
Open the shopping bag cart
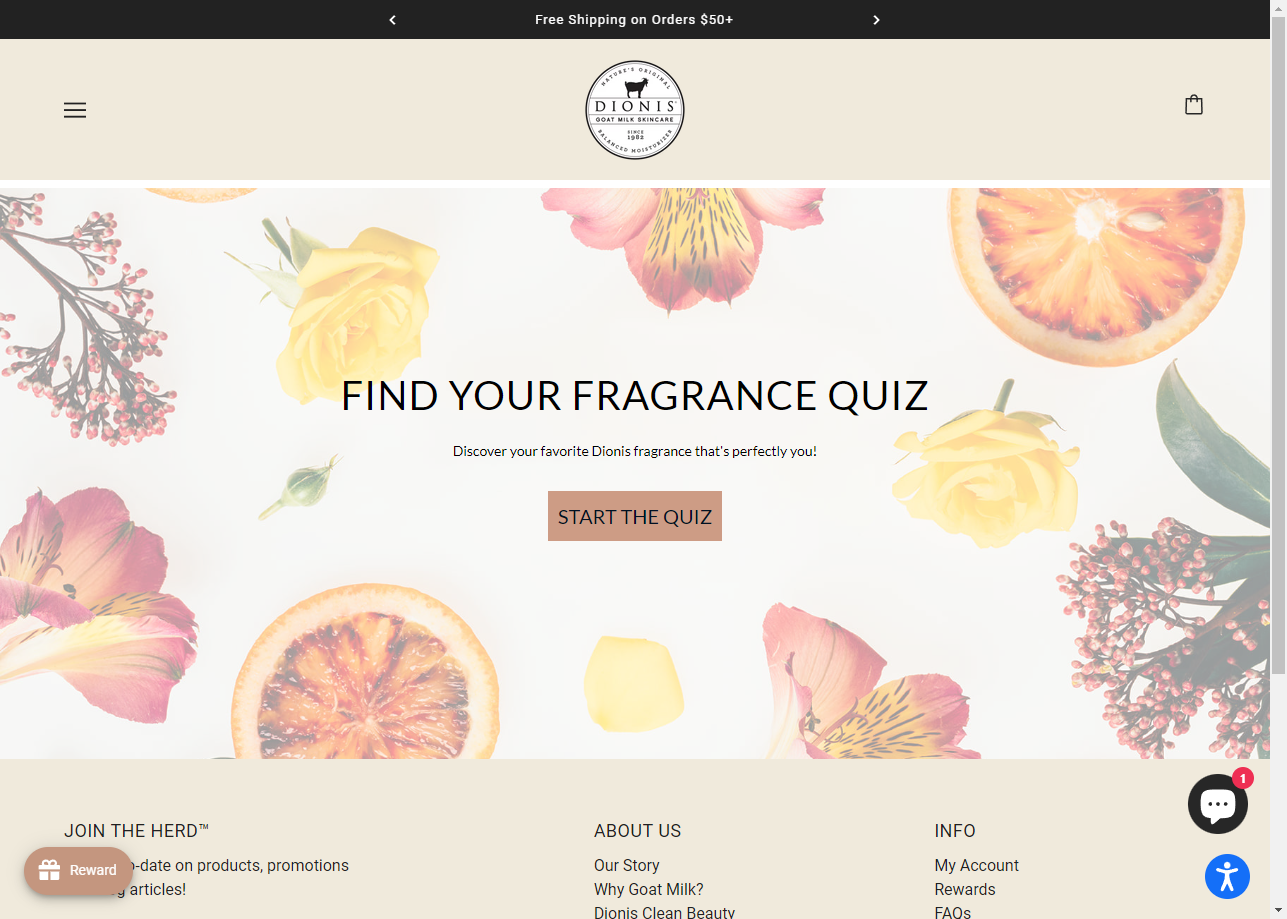[1193, 105]
